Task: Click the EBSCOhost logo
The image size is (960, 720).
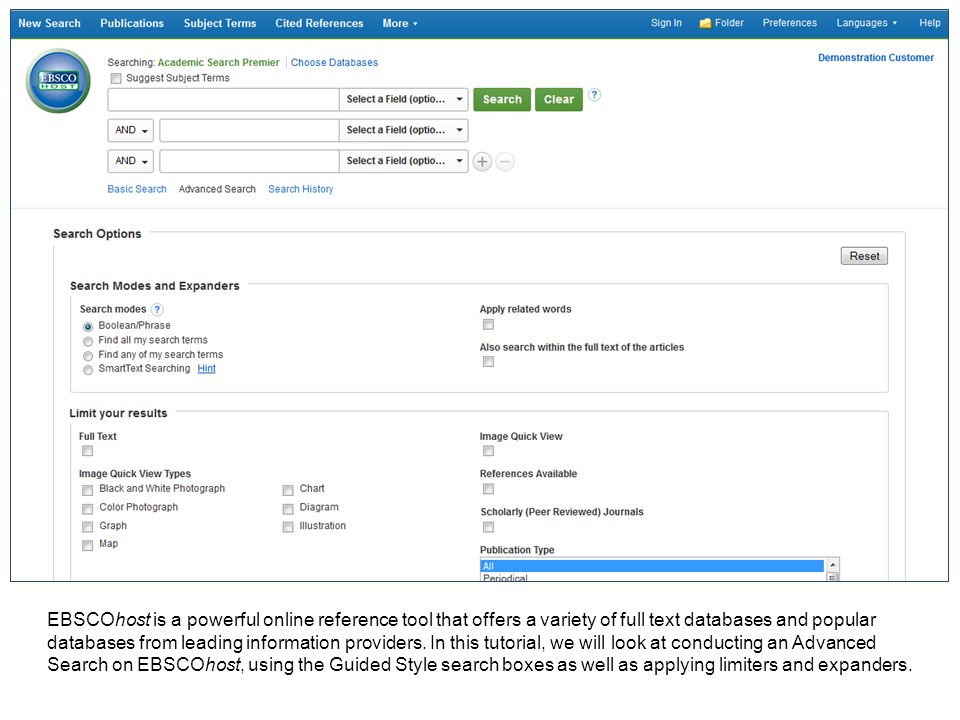Action: click(58, 81)
